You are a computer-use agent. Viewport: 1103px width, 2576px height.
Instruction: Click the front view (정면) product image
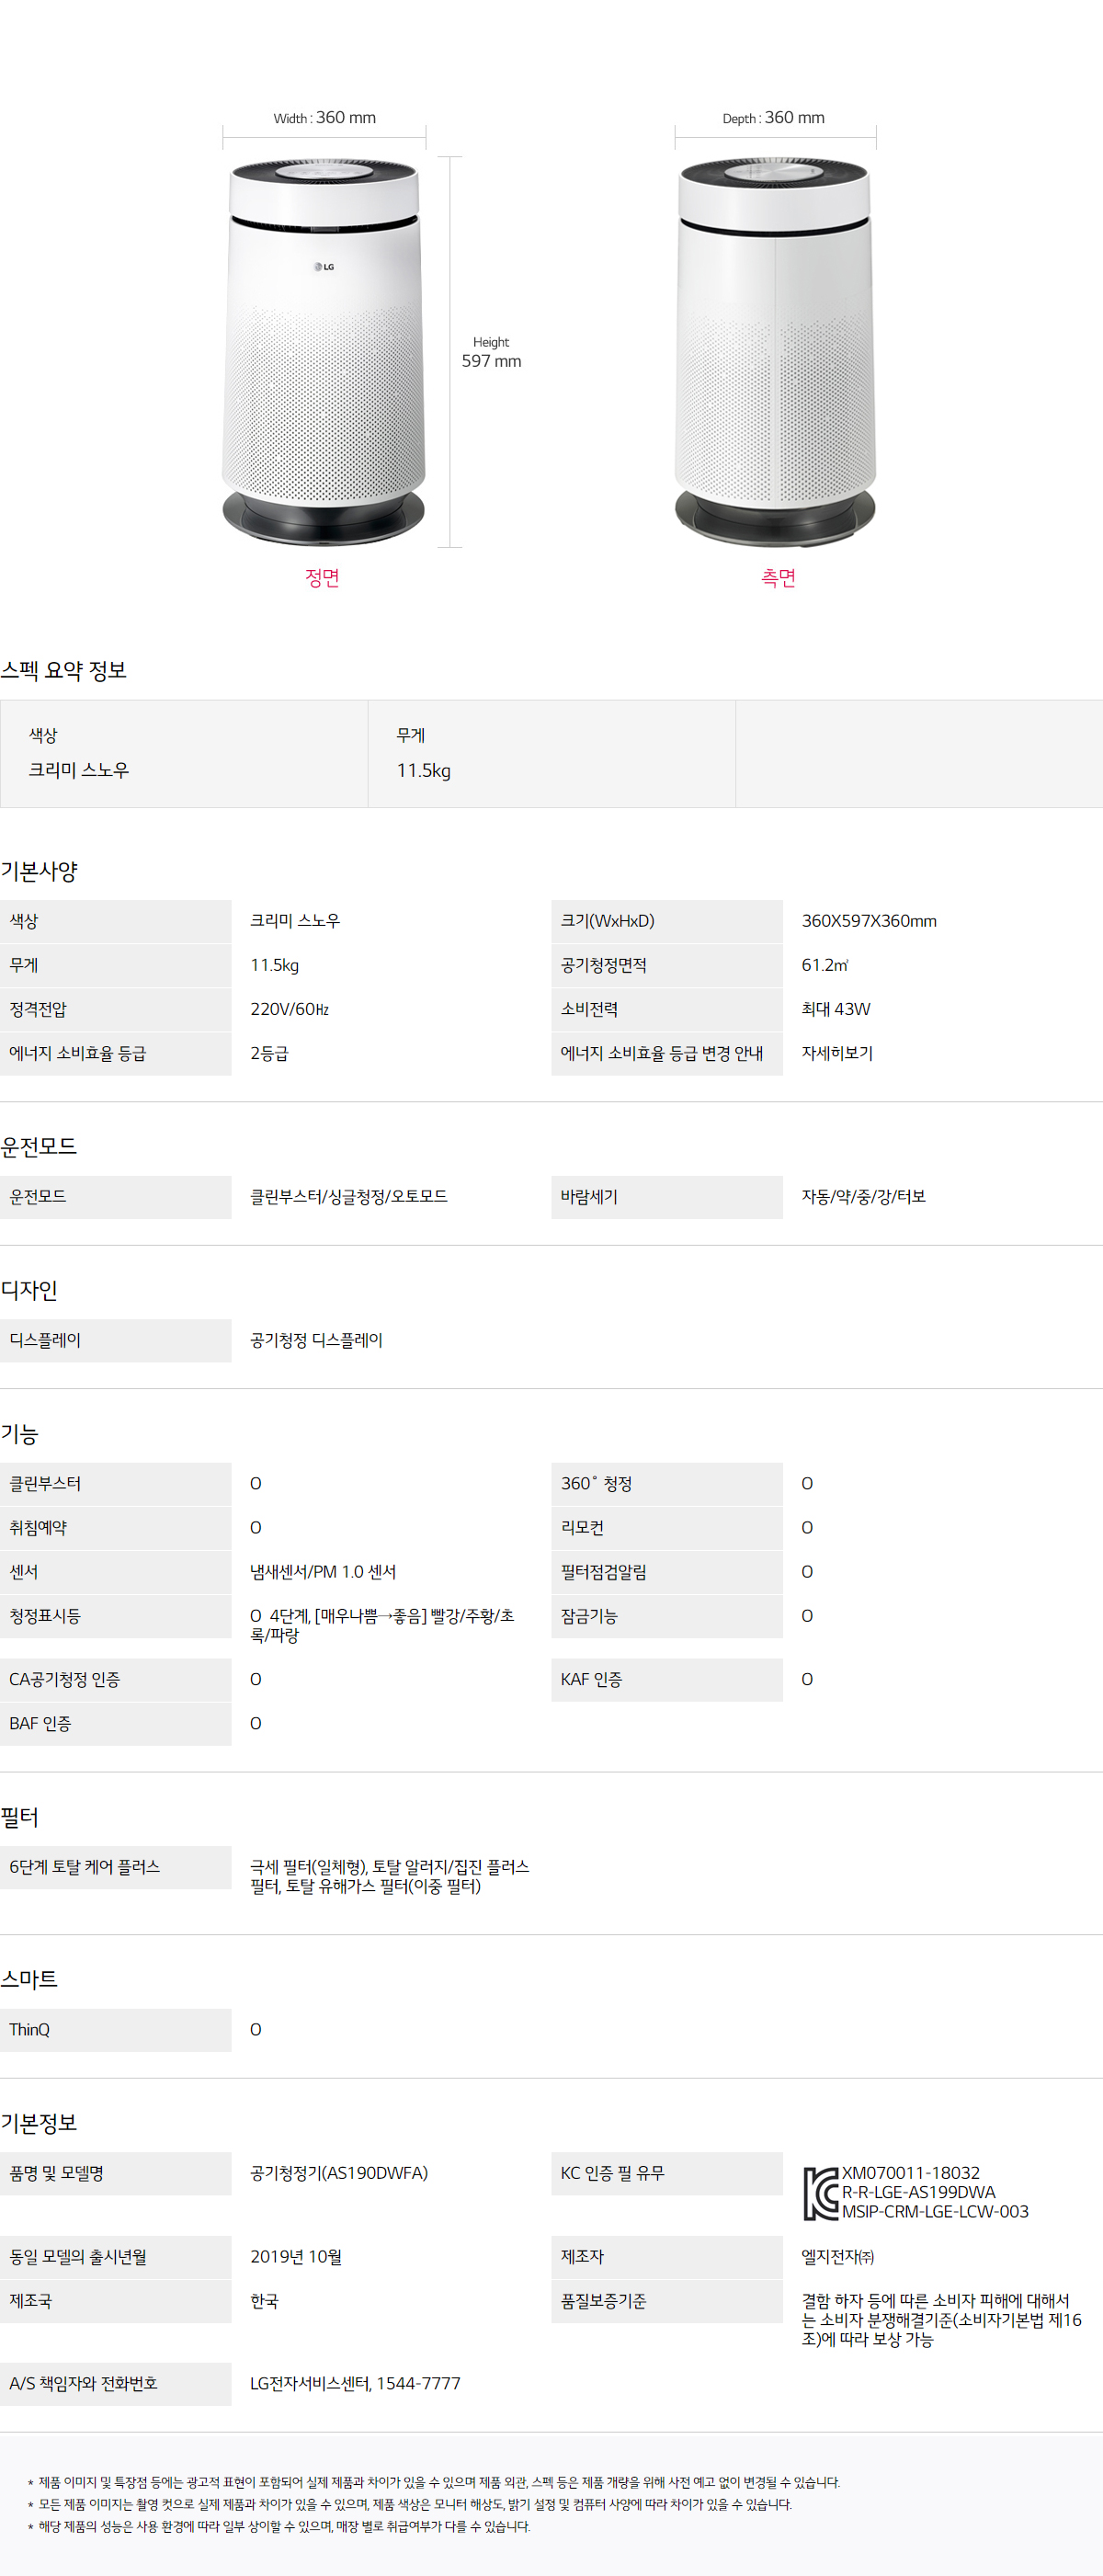(323, 350)
